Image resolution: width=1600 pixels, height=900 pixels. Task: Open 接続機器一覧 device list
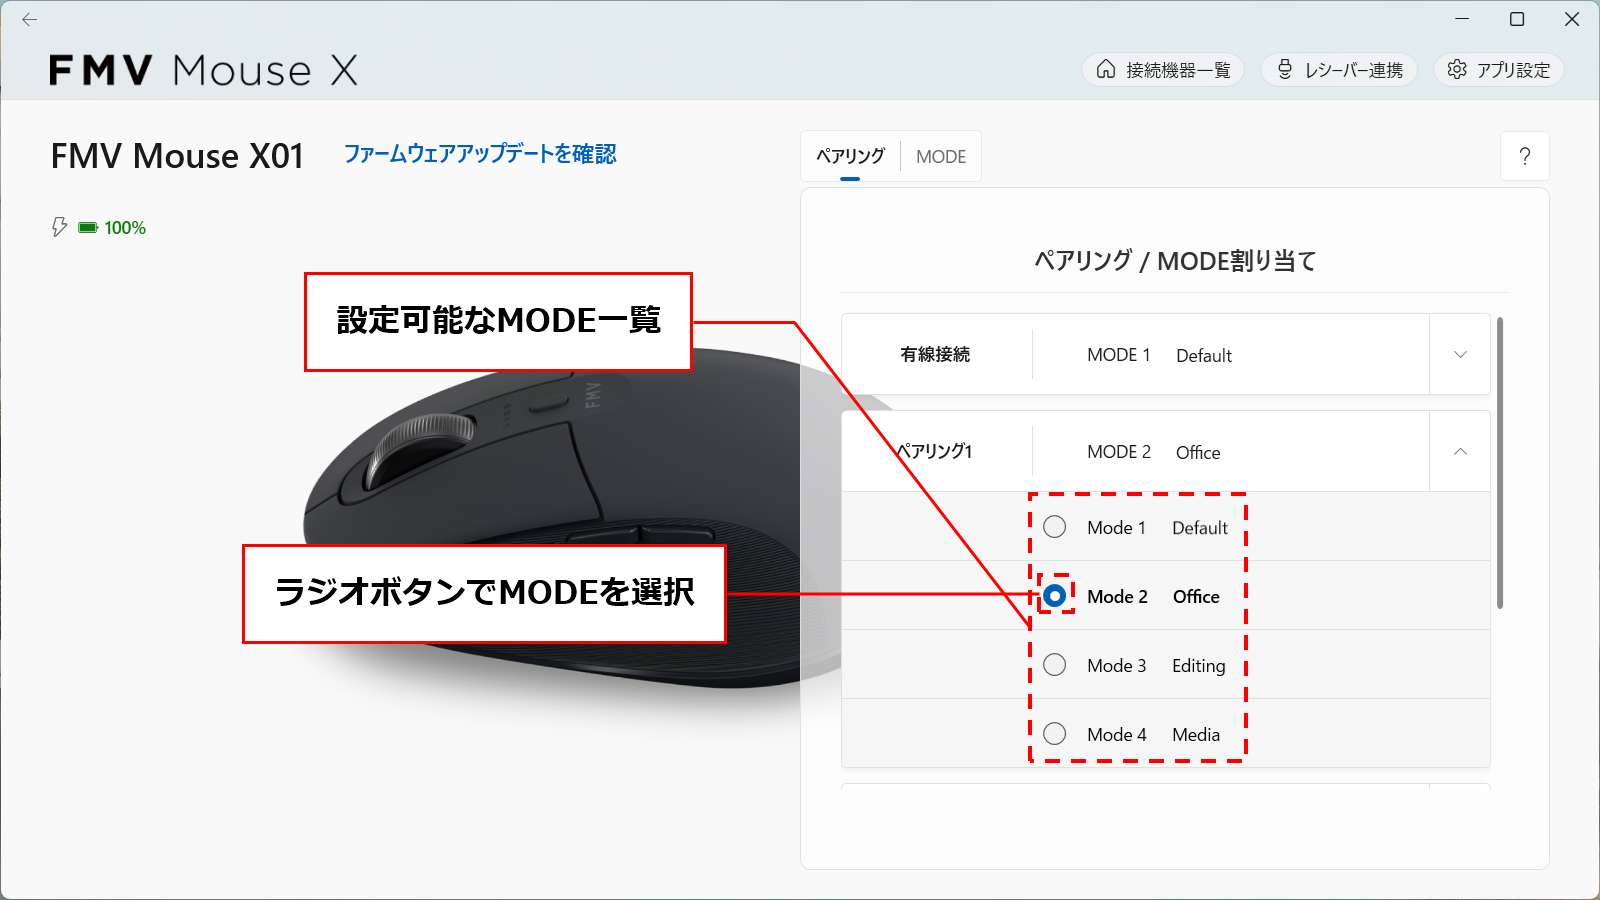point(1163,70)
